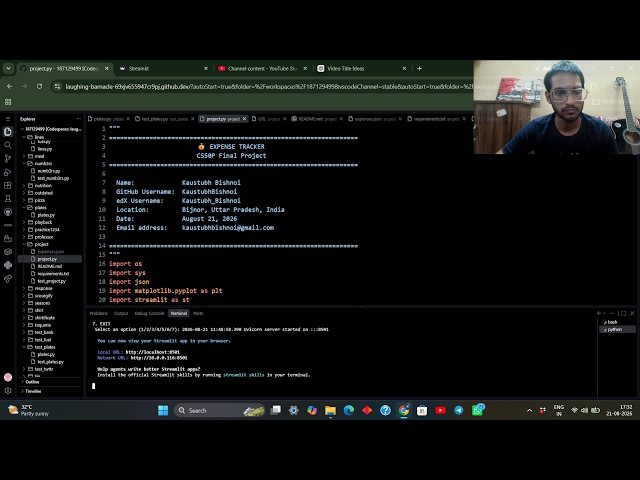The image size is (640, 480).
Task: Select the python terminal session
Action: 617,329
